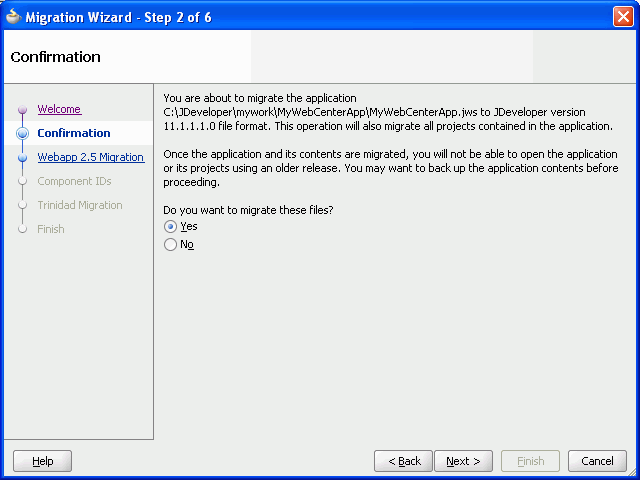Click the 'Migration Wizard - Step 2 of 6' title
This screenshot has height=480, width=640.
click(118, 17)
